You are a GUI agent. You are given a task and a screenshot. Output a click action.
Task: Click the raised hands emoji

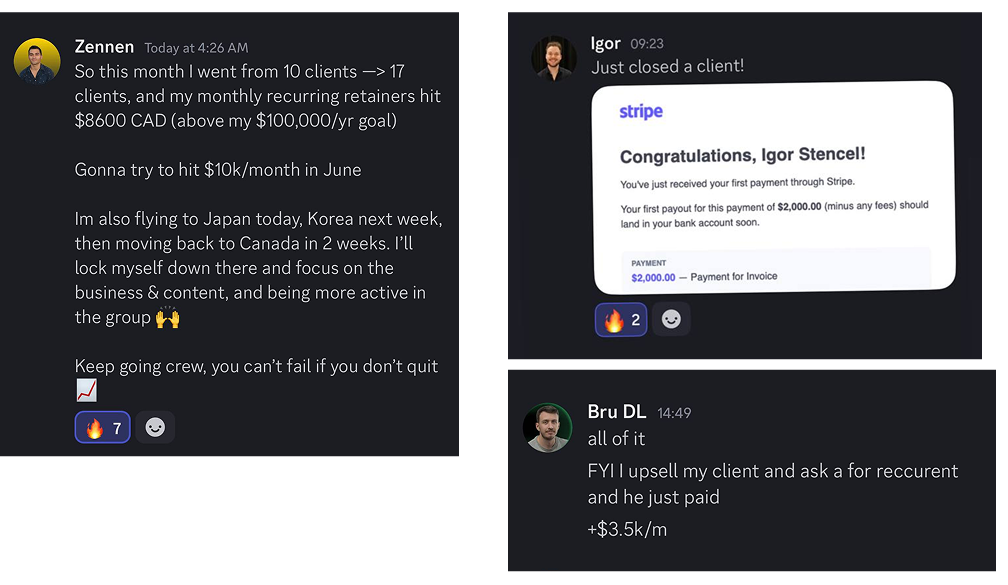[x=168, y=318]
